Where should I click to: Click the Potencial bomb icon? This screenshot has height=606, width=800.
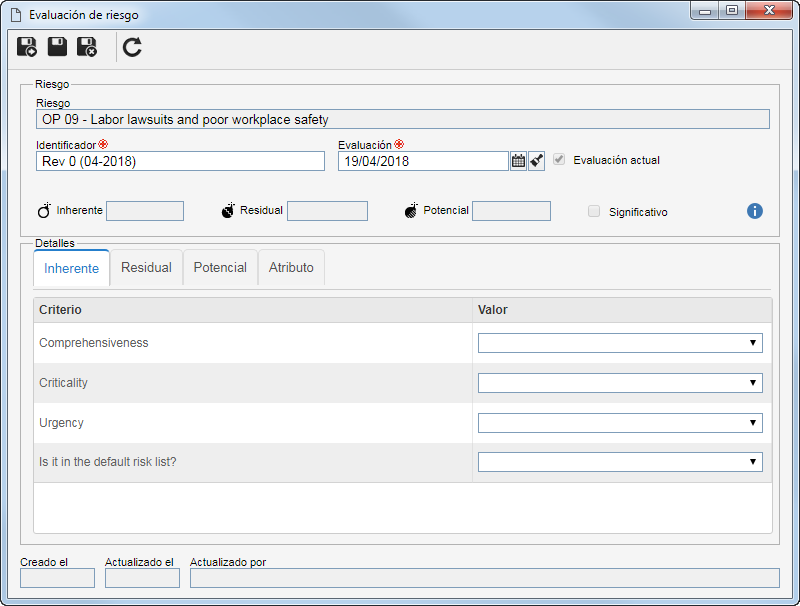click(x=411, y=210)
